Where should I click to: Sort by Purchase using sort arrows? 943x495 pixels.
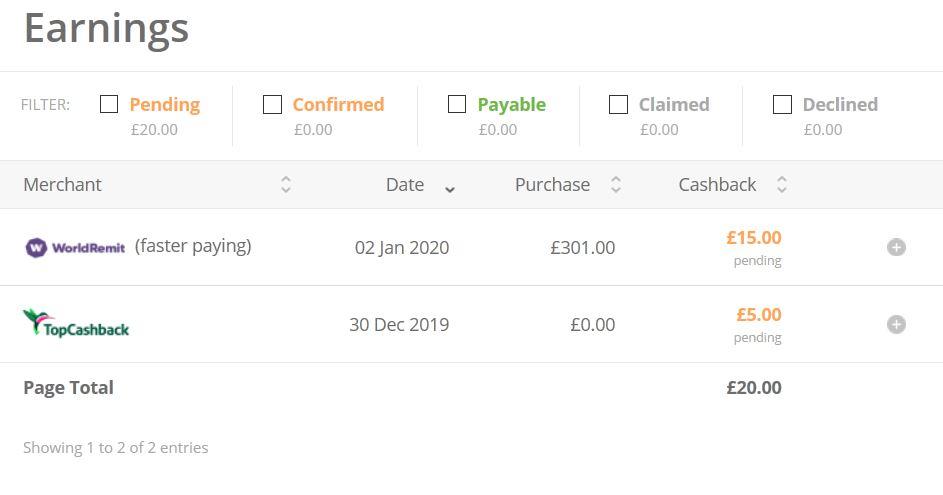click(616, 185)
